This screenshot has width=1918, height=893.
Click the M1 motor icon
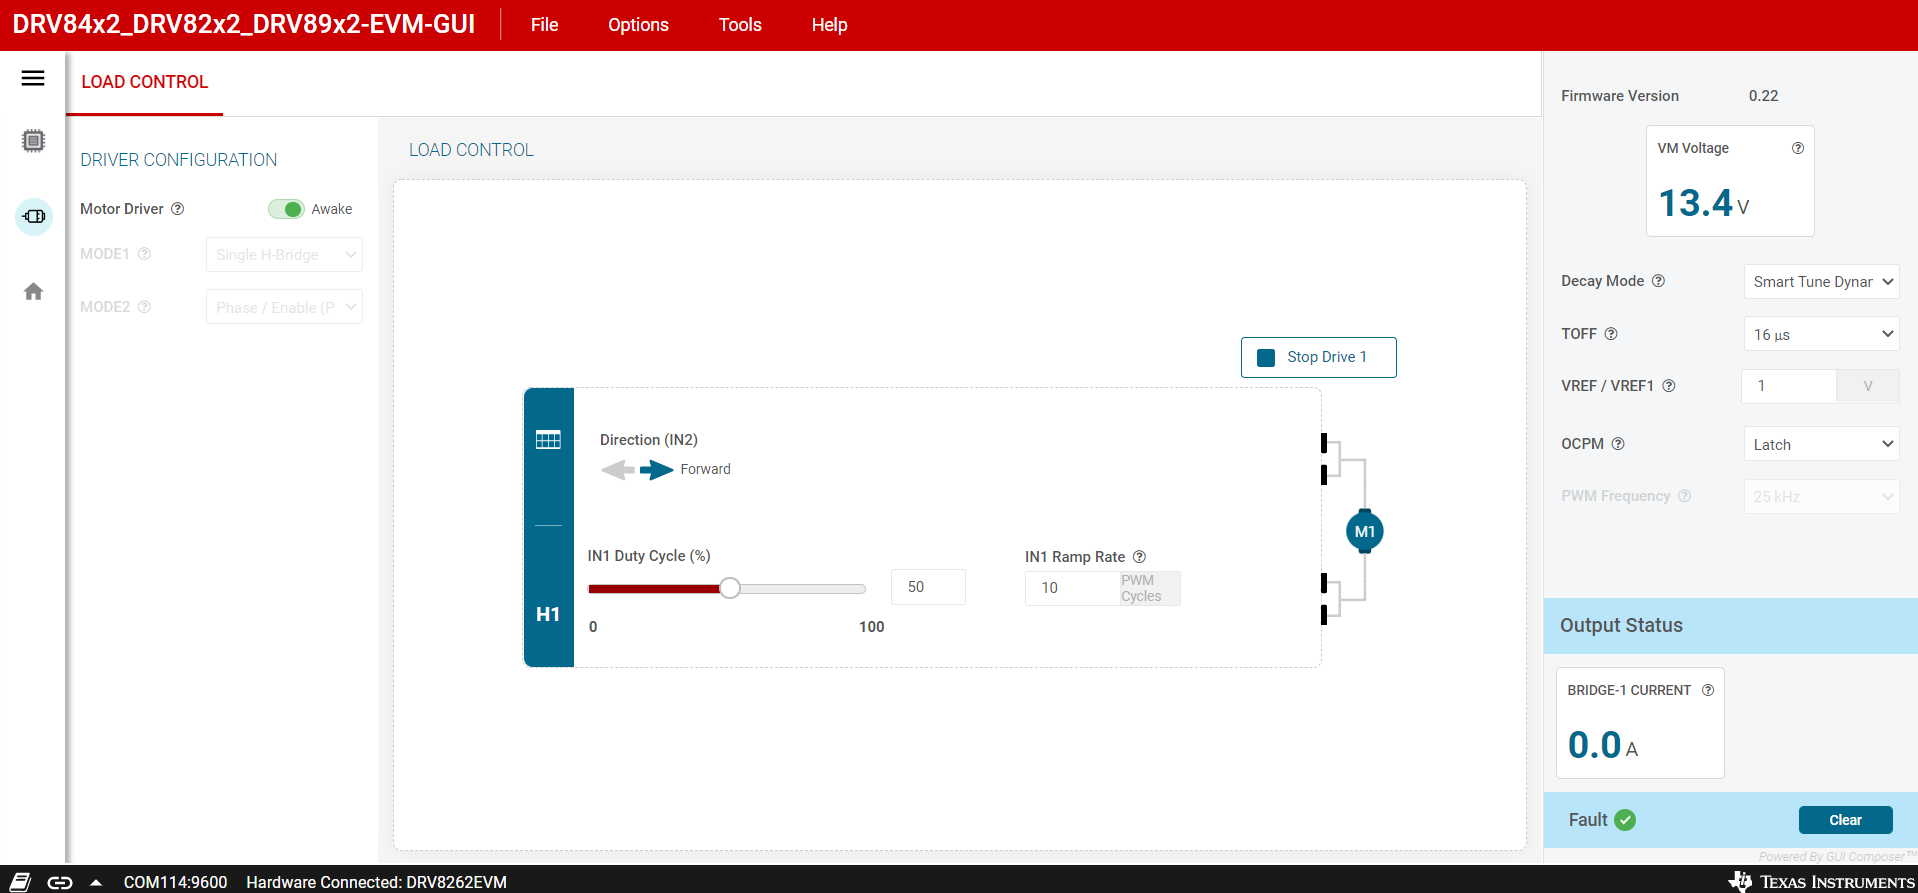pyautogui.click(x=1364, y=531)
